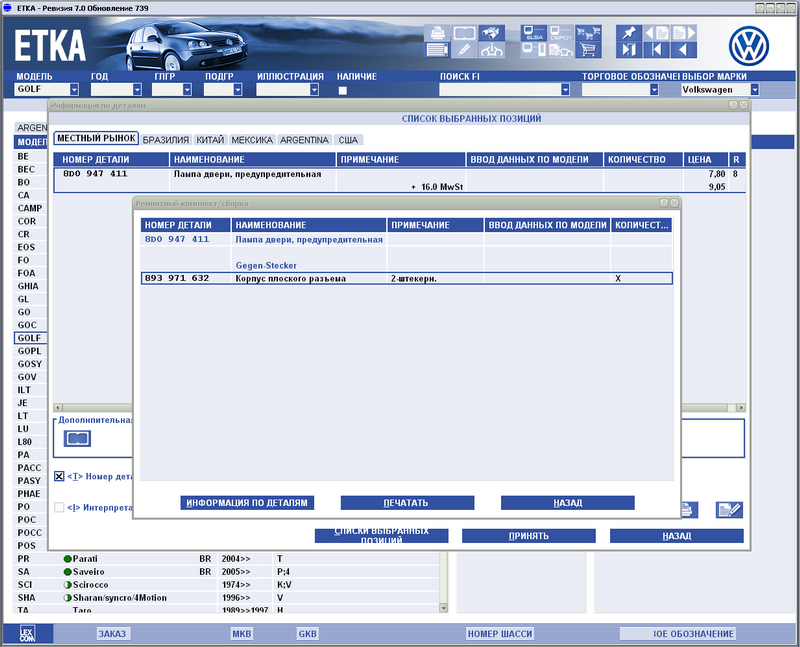Open the МОДЕЛЬ dropdown showing GOLF

[x=74, y=89]
